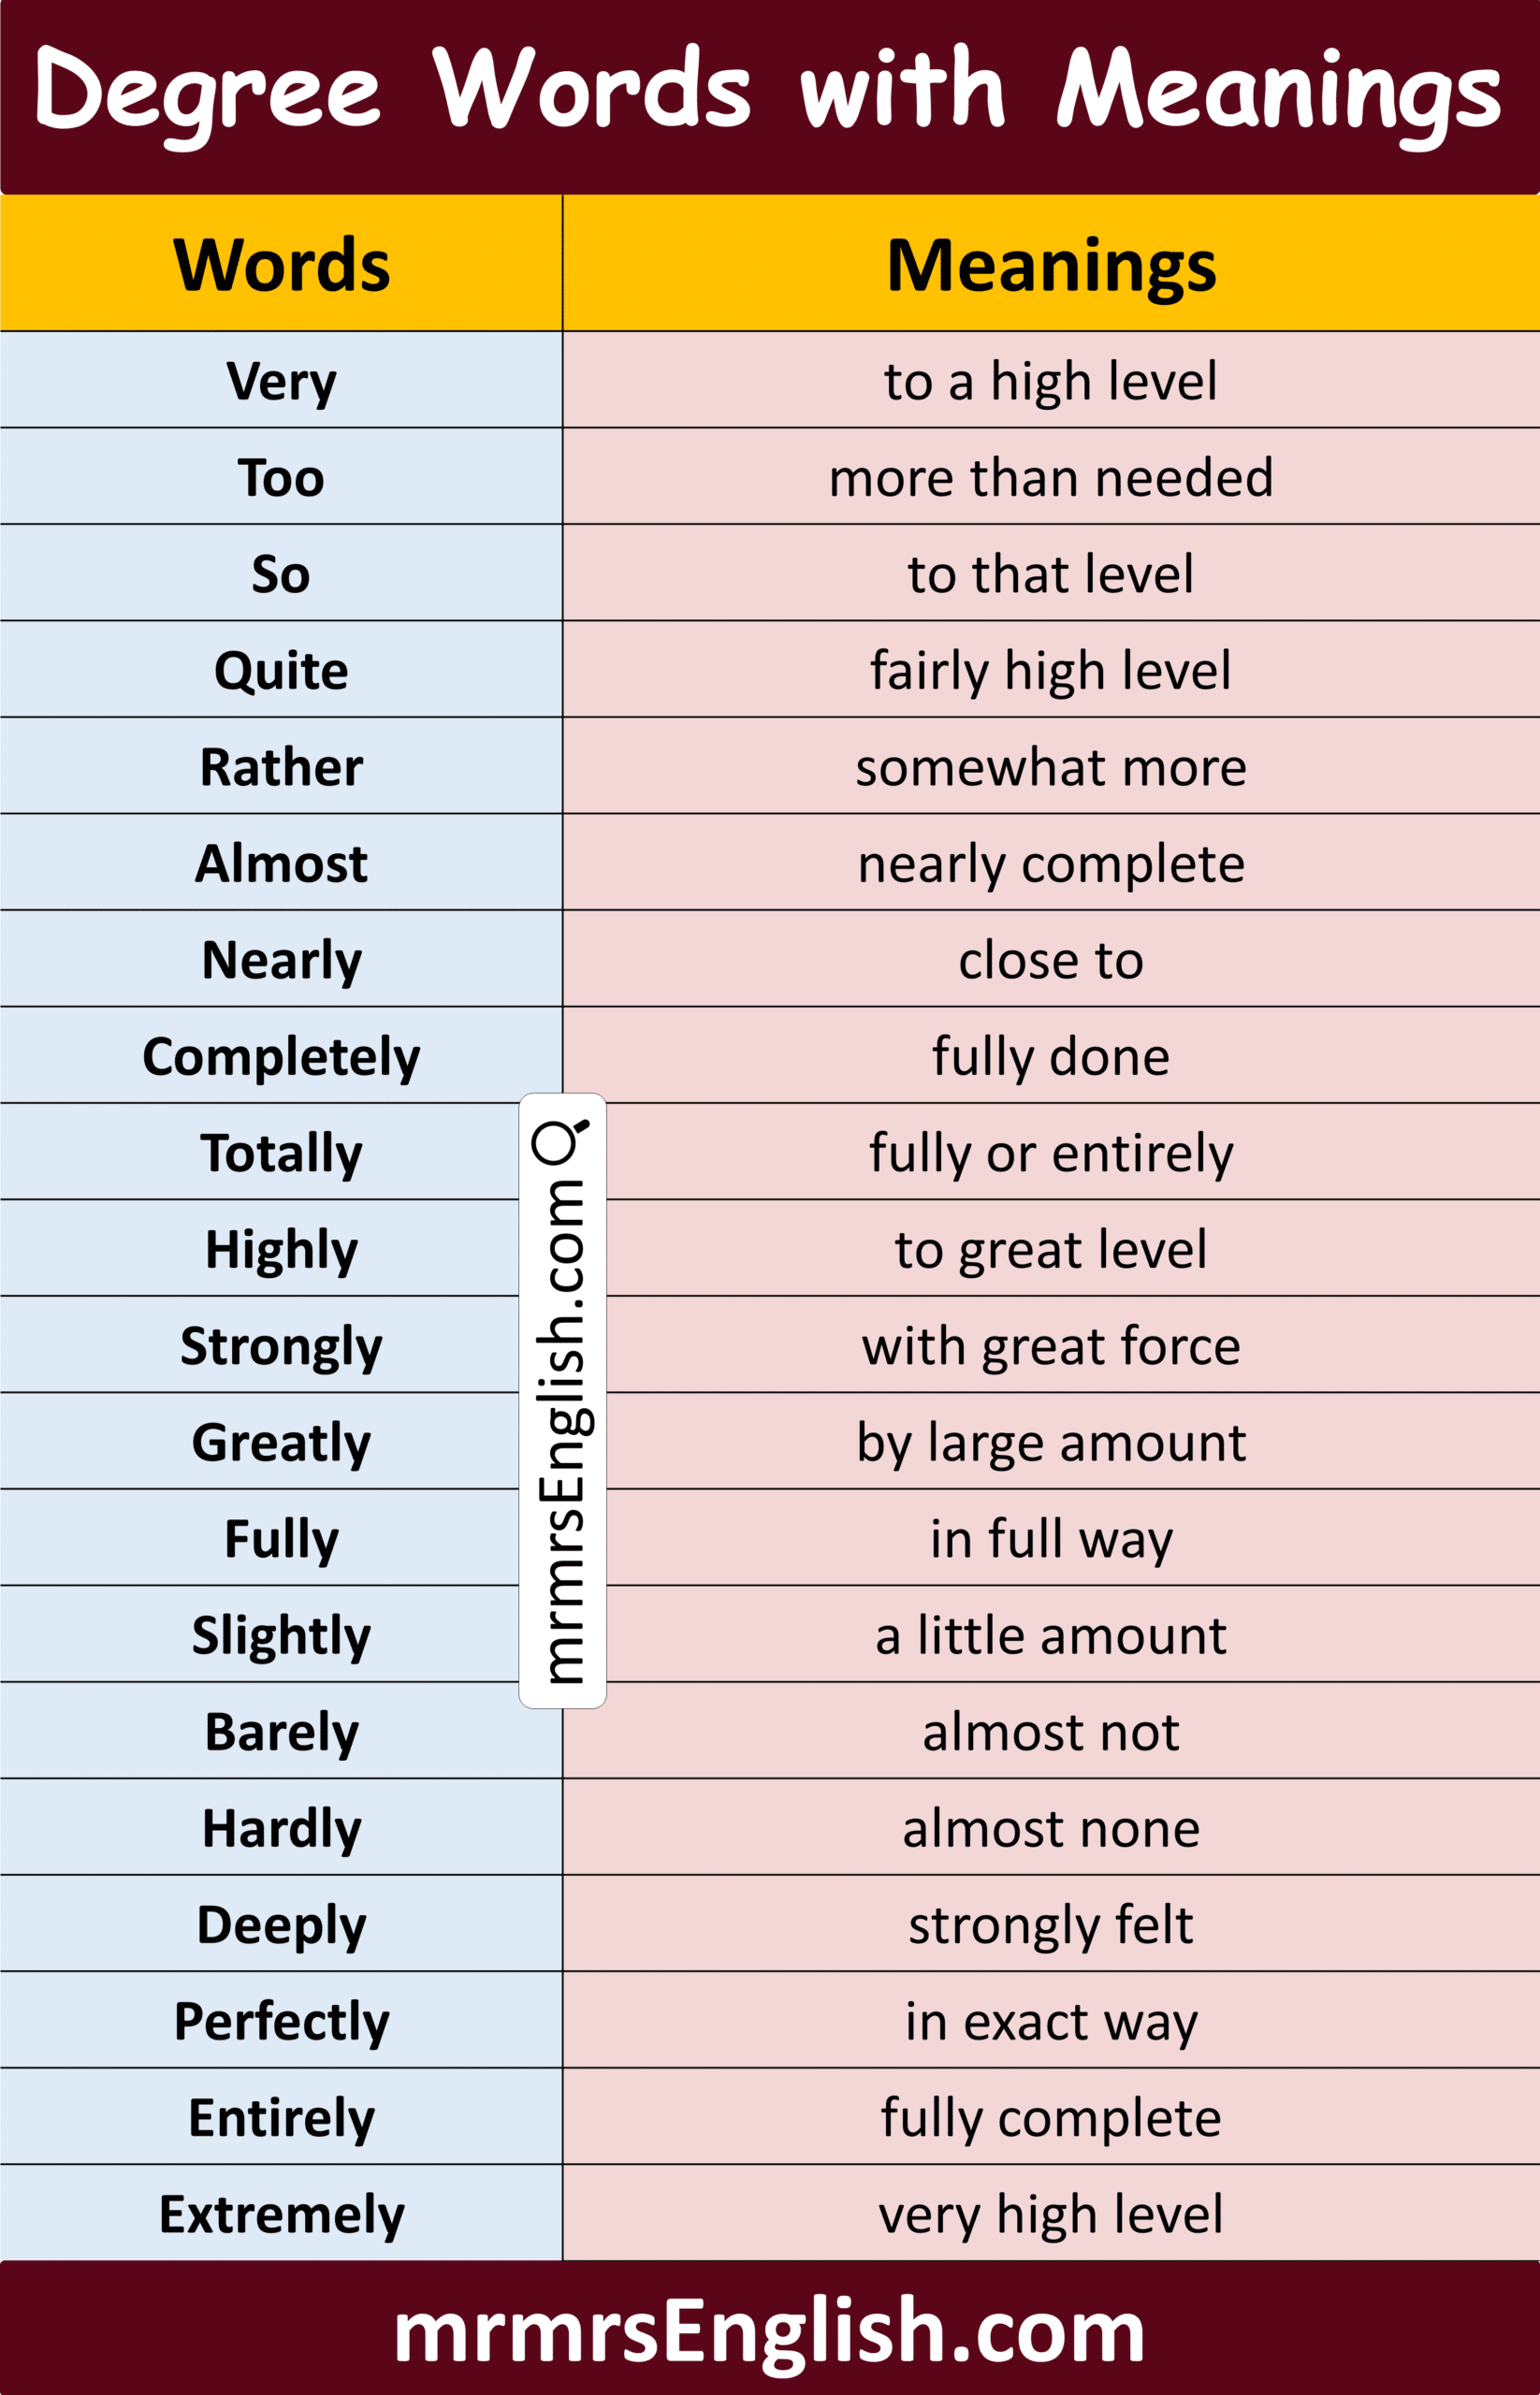Click the word 'Too' cell
The height and width of the screenshot is (2395, 1540).
tap(281, 477)
